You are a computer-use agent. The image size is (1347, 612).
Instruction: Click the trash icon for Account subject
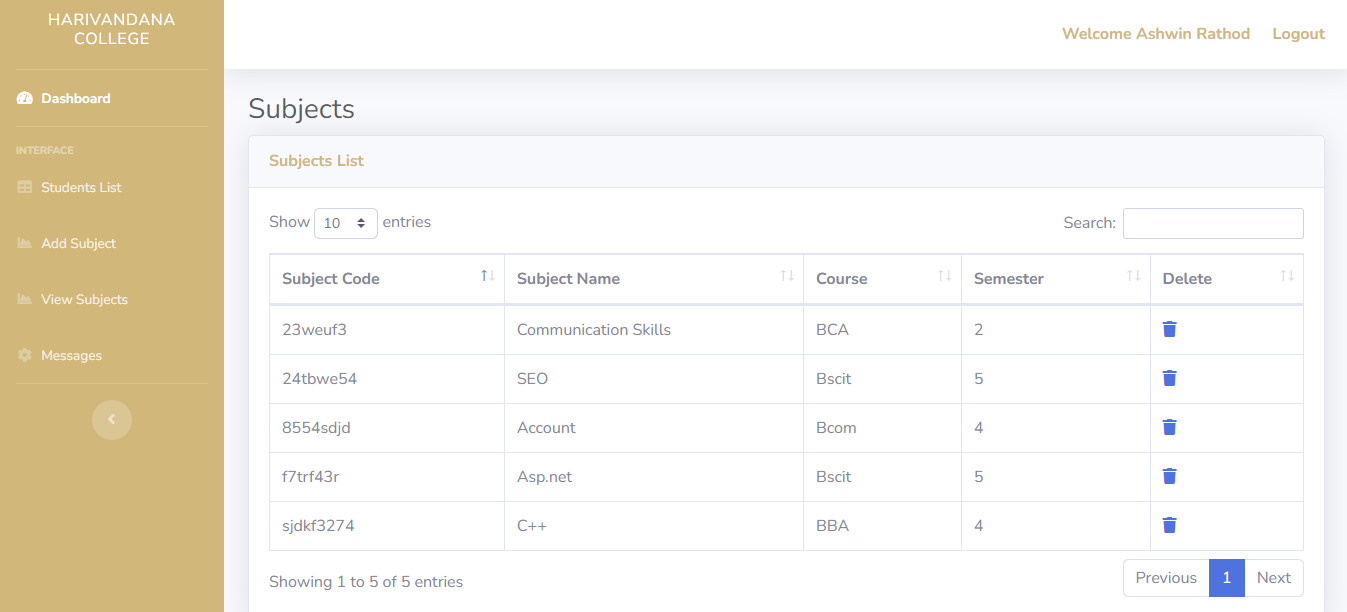[x=1169, y=427]
